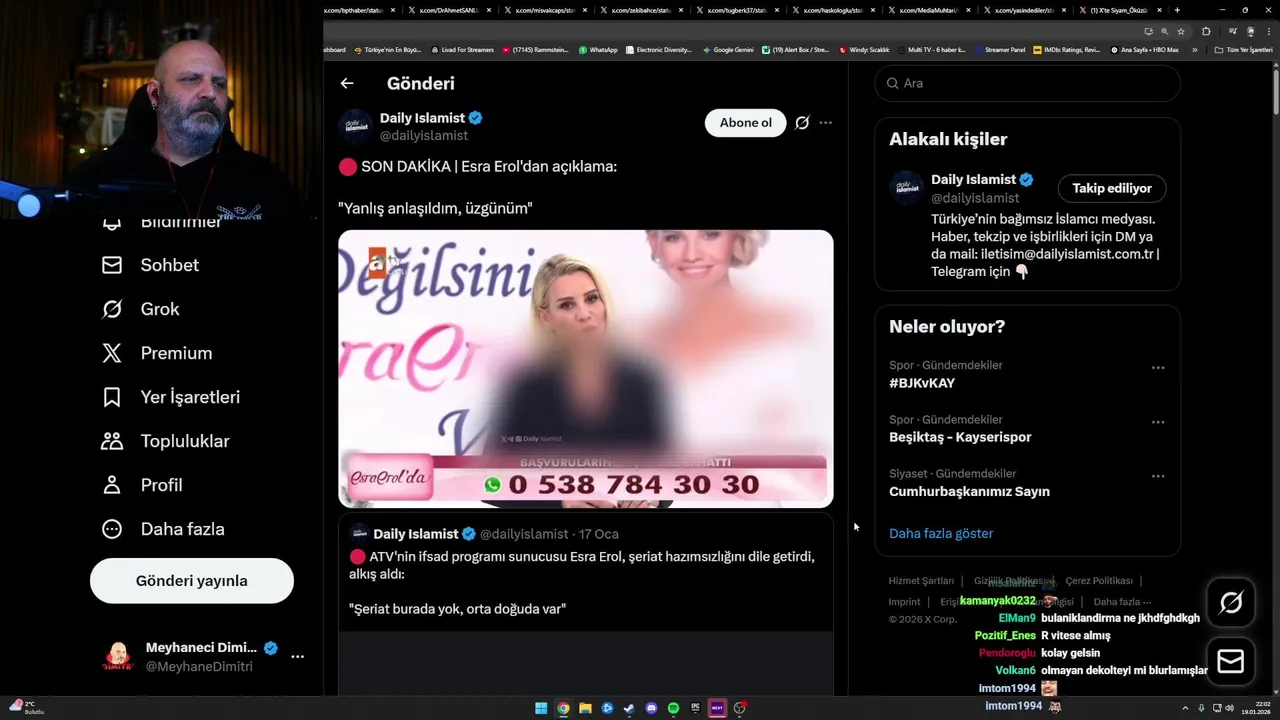Click the floating Grok button at bottom right

click(1231, 602)
